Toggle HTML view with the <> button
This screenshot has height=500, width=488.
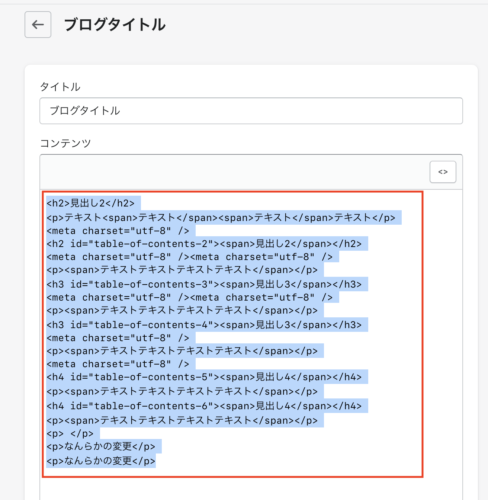coord(443,172)
